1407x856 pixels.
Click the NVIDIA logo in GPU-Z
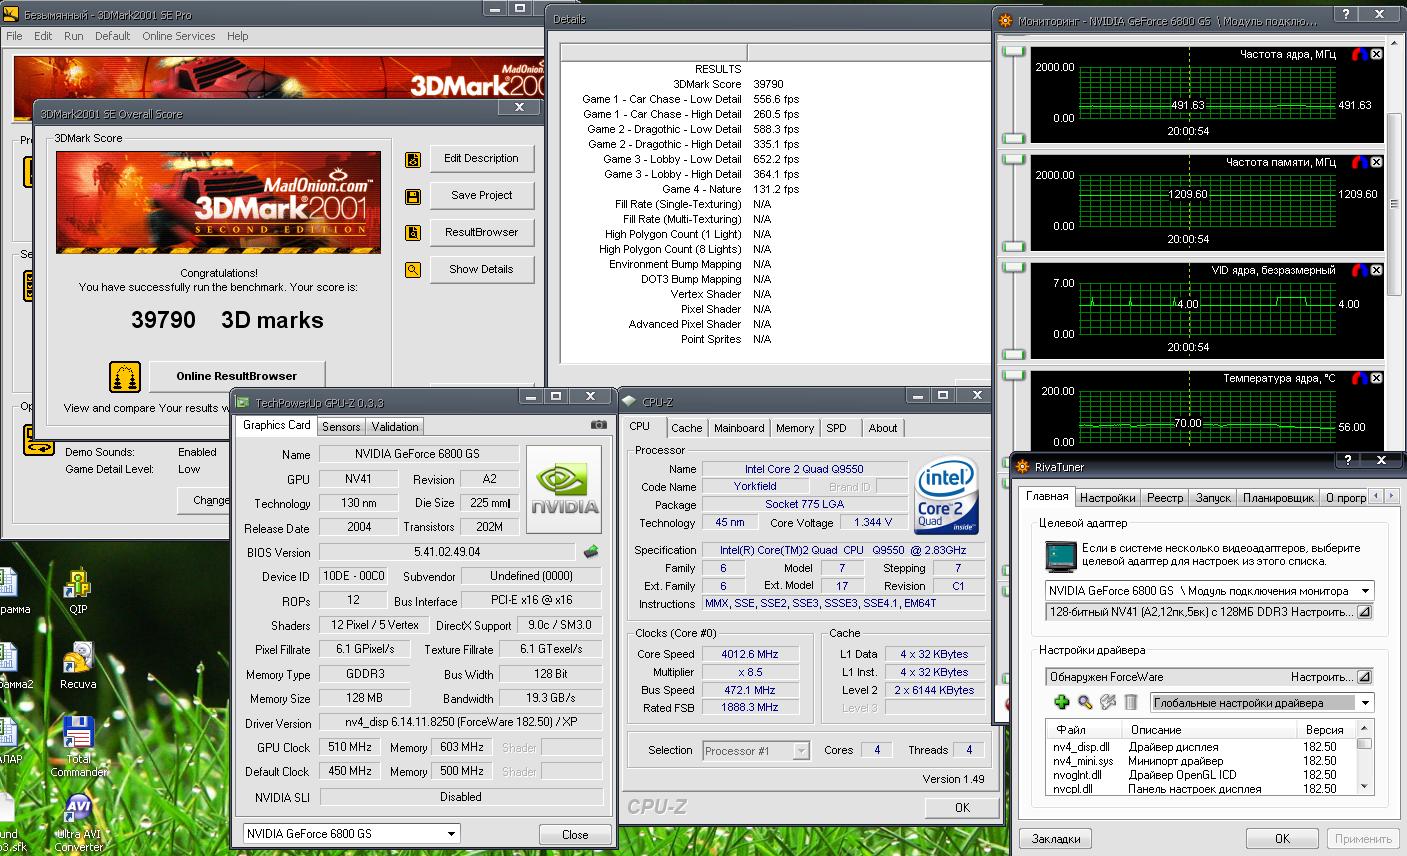[x=564, y=489]
